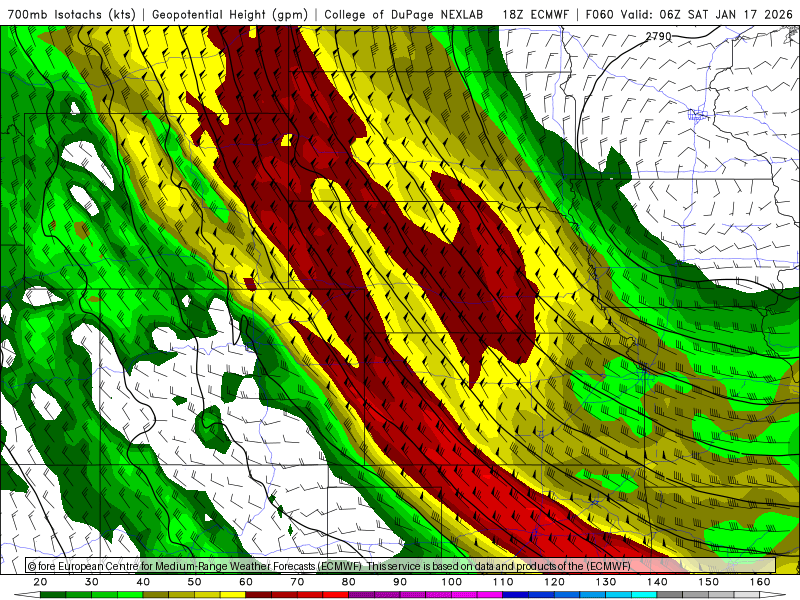The width and height of the screenshot is (800, 600).
Task: Click the '20' label on color scale
Action: coord(40,582)
